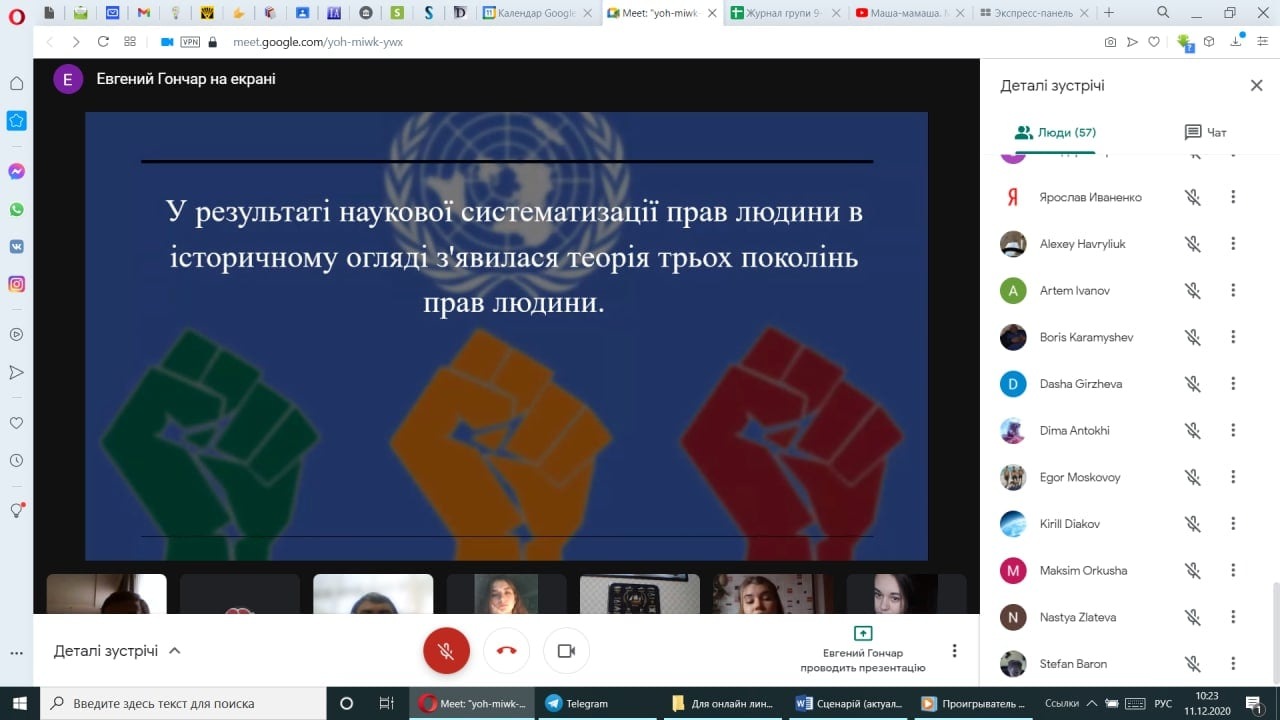Click muted mic icon for Ярослав Иваненко
Screen dimensions: 1280x720
(x=1193, y=197)
